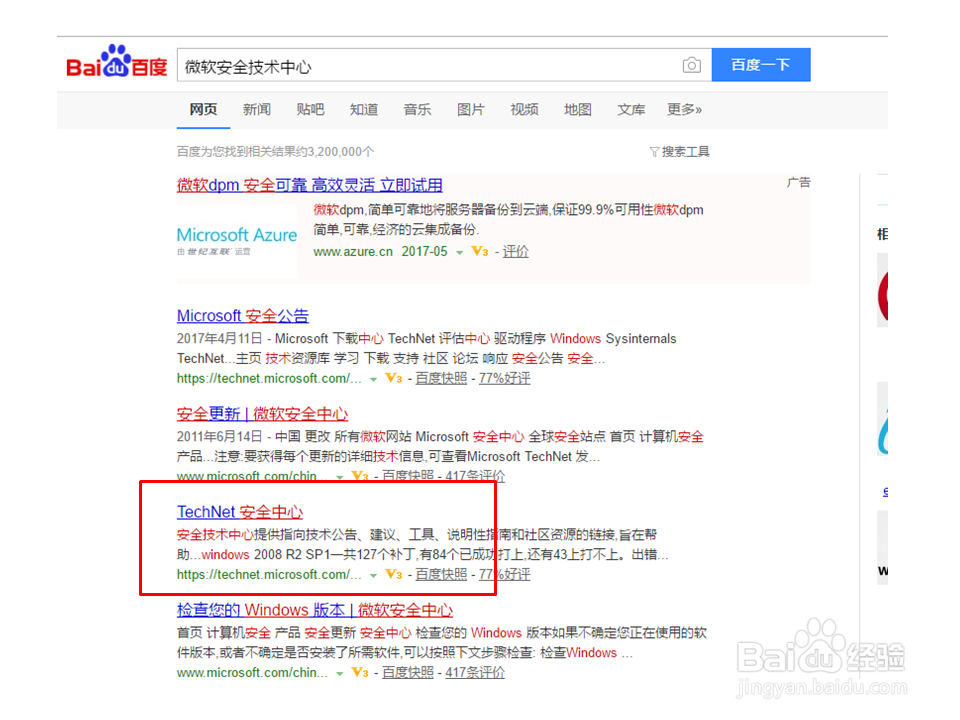Open 检查您的 Windows 版本 result

[x=315, y=610]
